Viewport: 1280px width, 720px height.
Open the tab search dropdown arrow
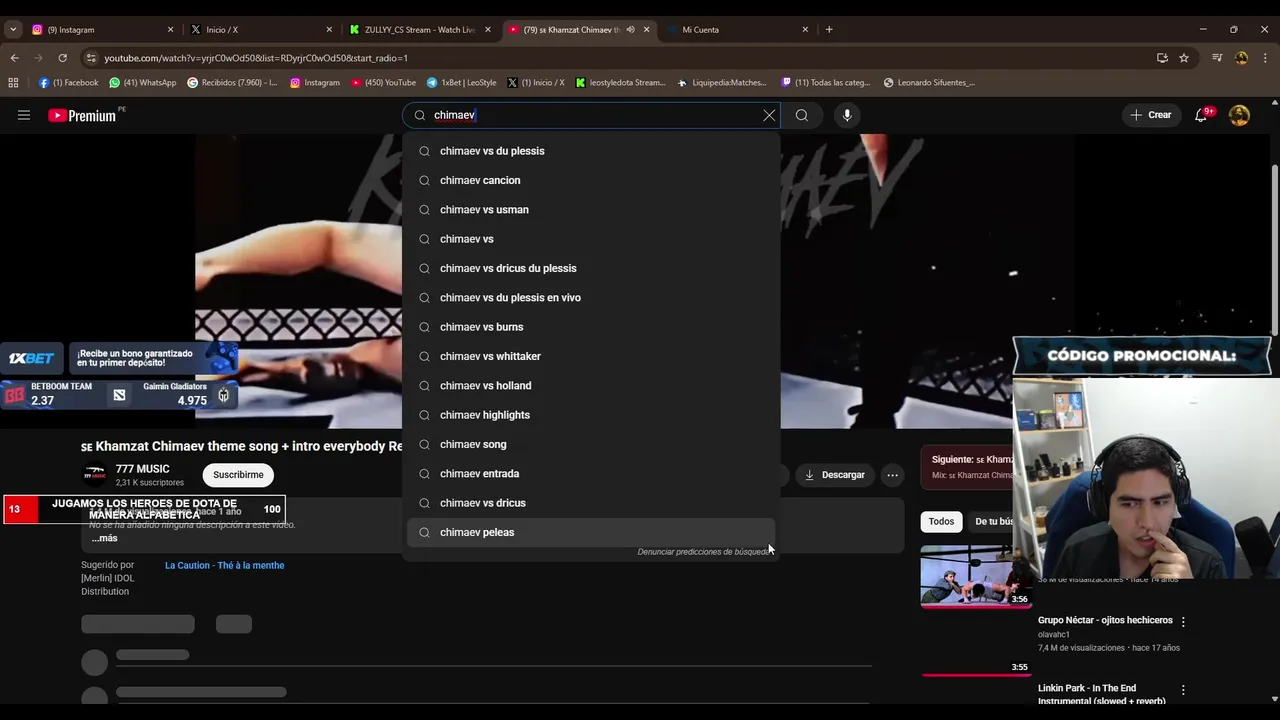click(x=13, y=30)
